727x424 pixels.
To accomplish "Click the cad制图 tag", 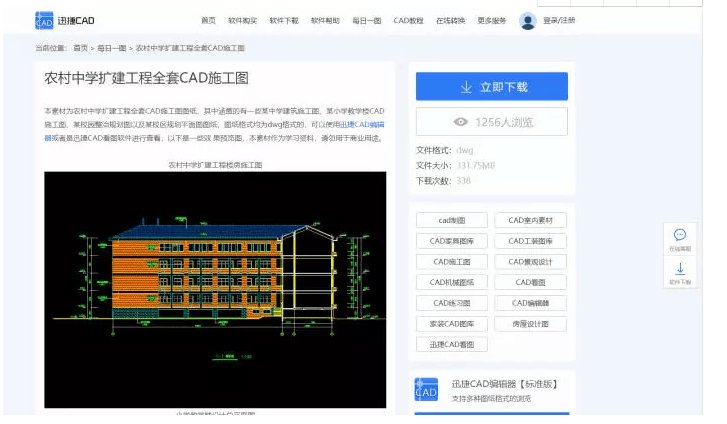I will click(452, 220).
